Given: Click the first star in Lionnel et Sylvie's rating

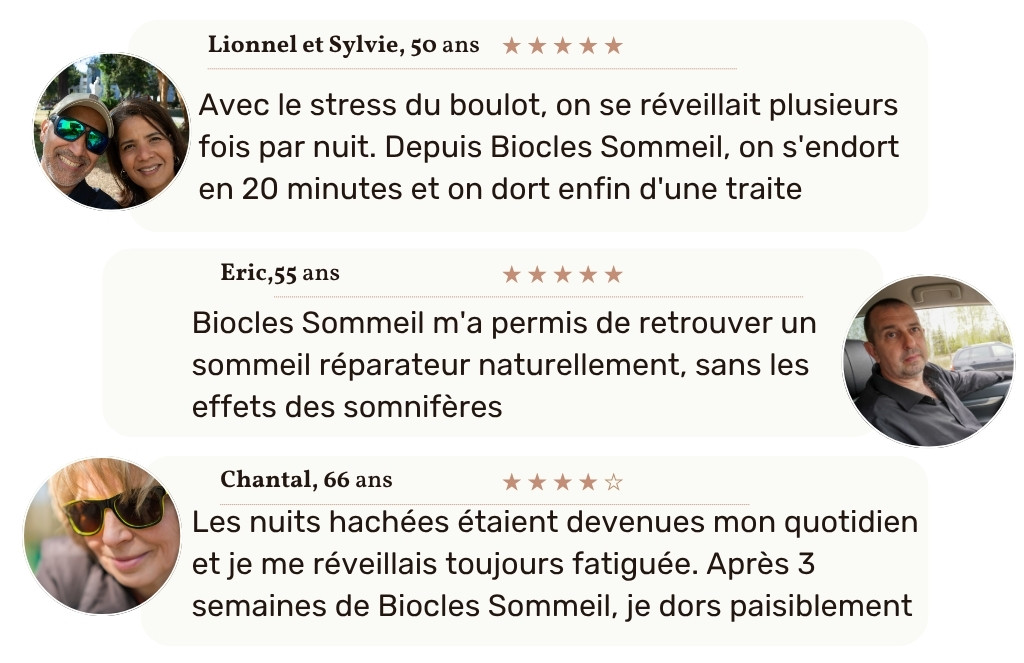Looking at the screenshot, I should tap(512, 46).
